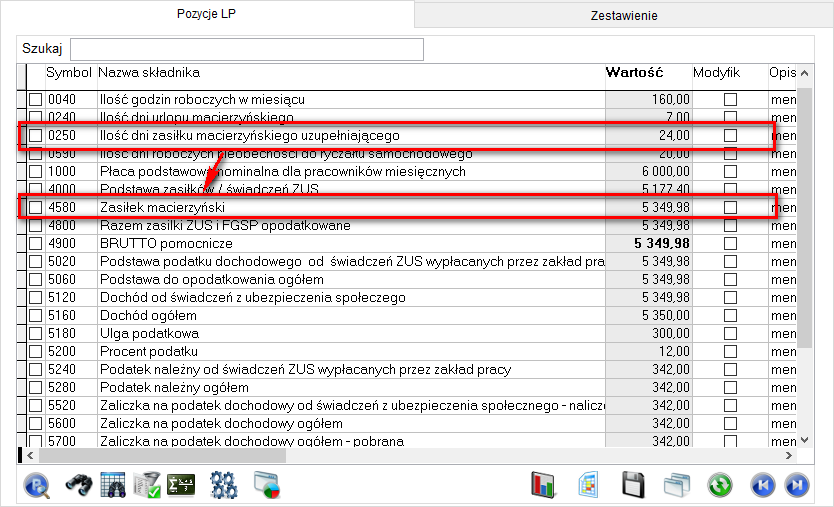
Task: Tick row checkbox for symbol 0040
Action: pyautogui.click(x=35, y=100)
